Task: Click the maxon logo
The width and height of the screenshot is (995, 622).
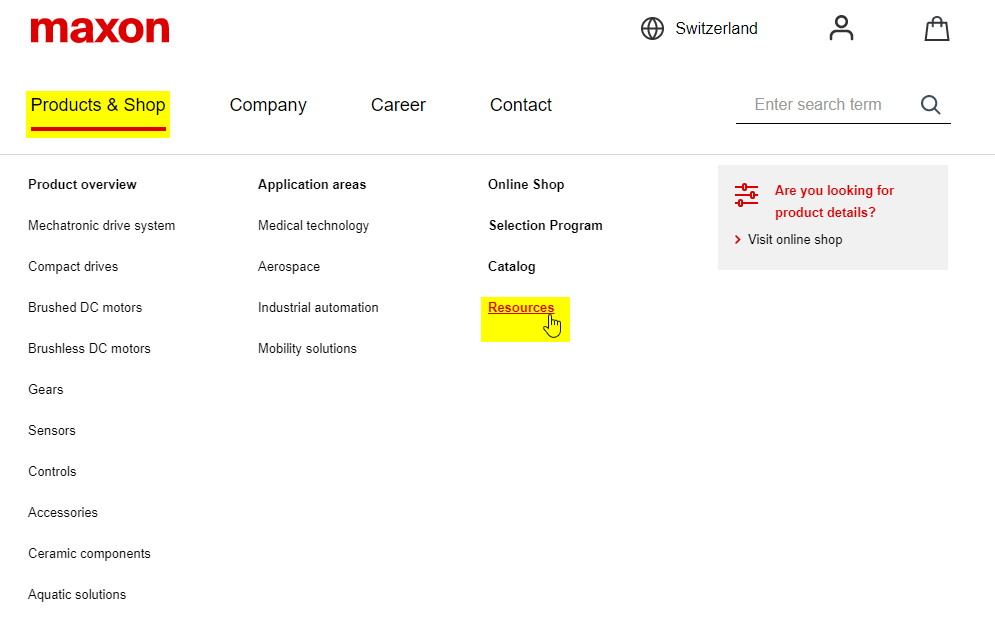Action: 100,30
